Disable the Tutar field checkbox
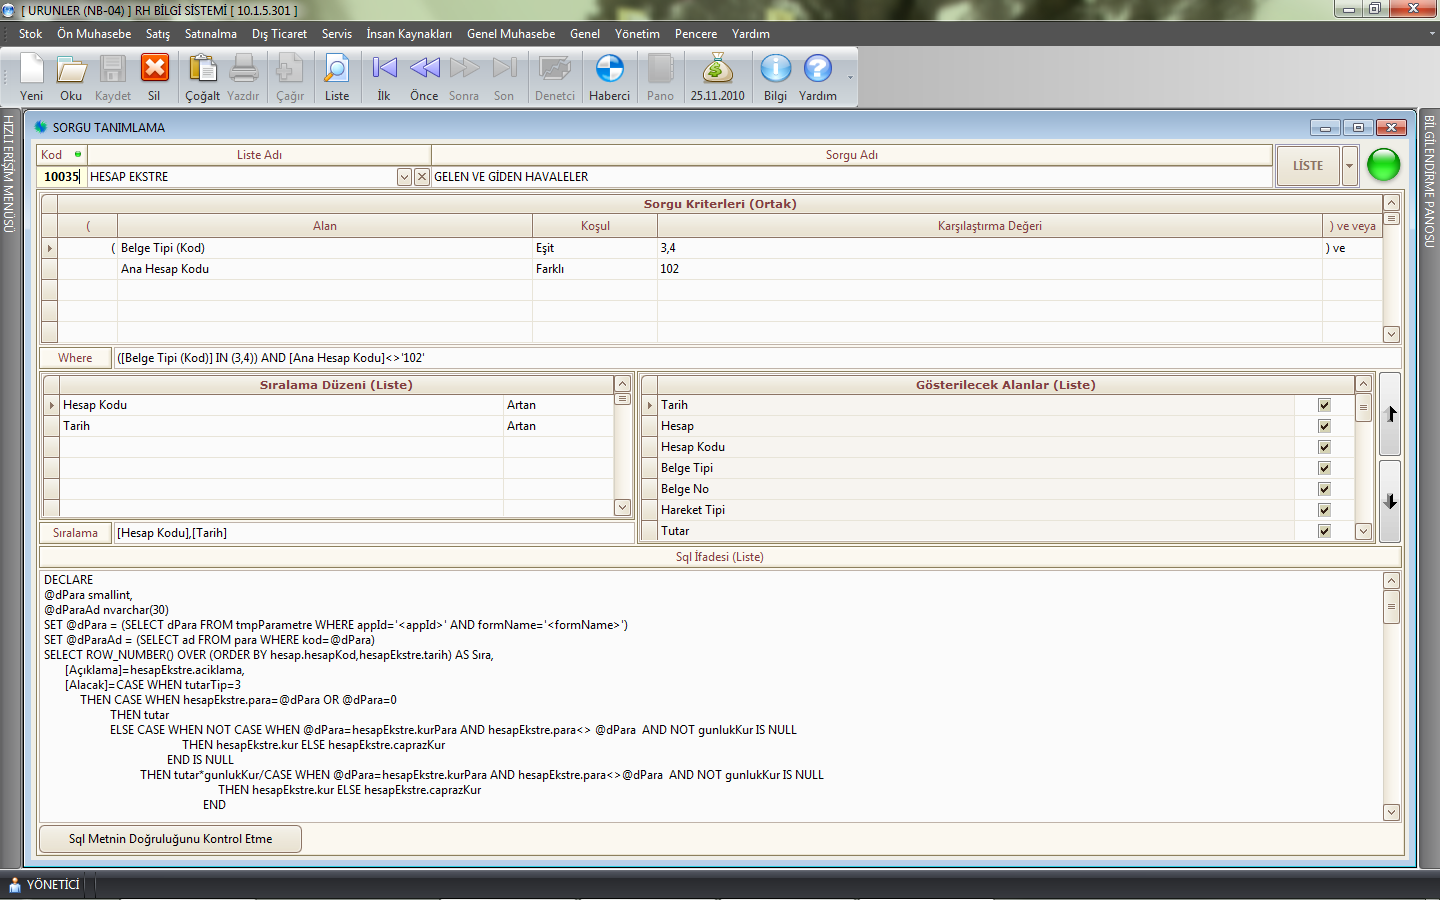The width and height of the screenshot is (1440, 900). (x=1324, y=531)
